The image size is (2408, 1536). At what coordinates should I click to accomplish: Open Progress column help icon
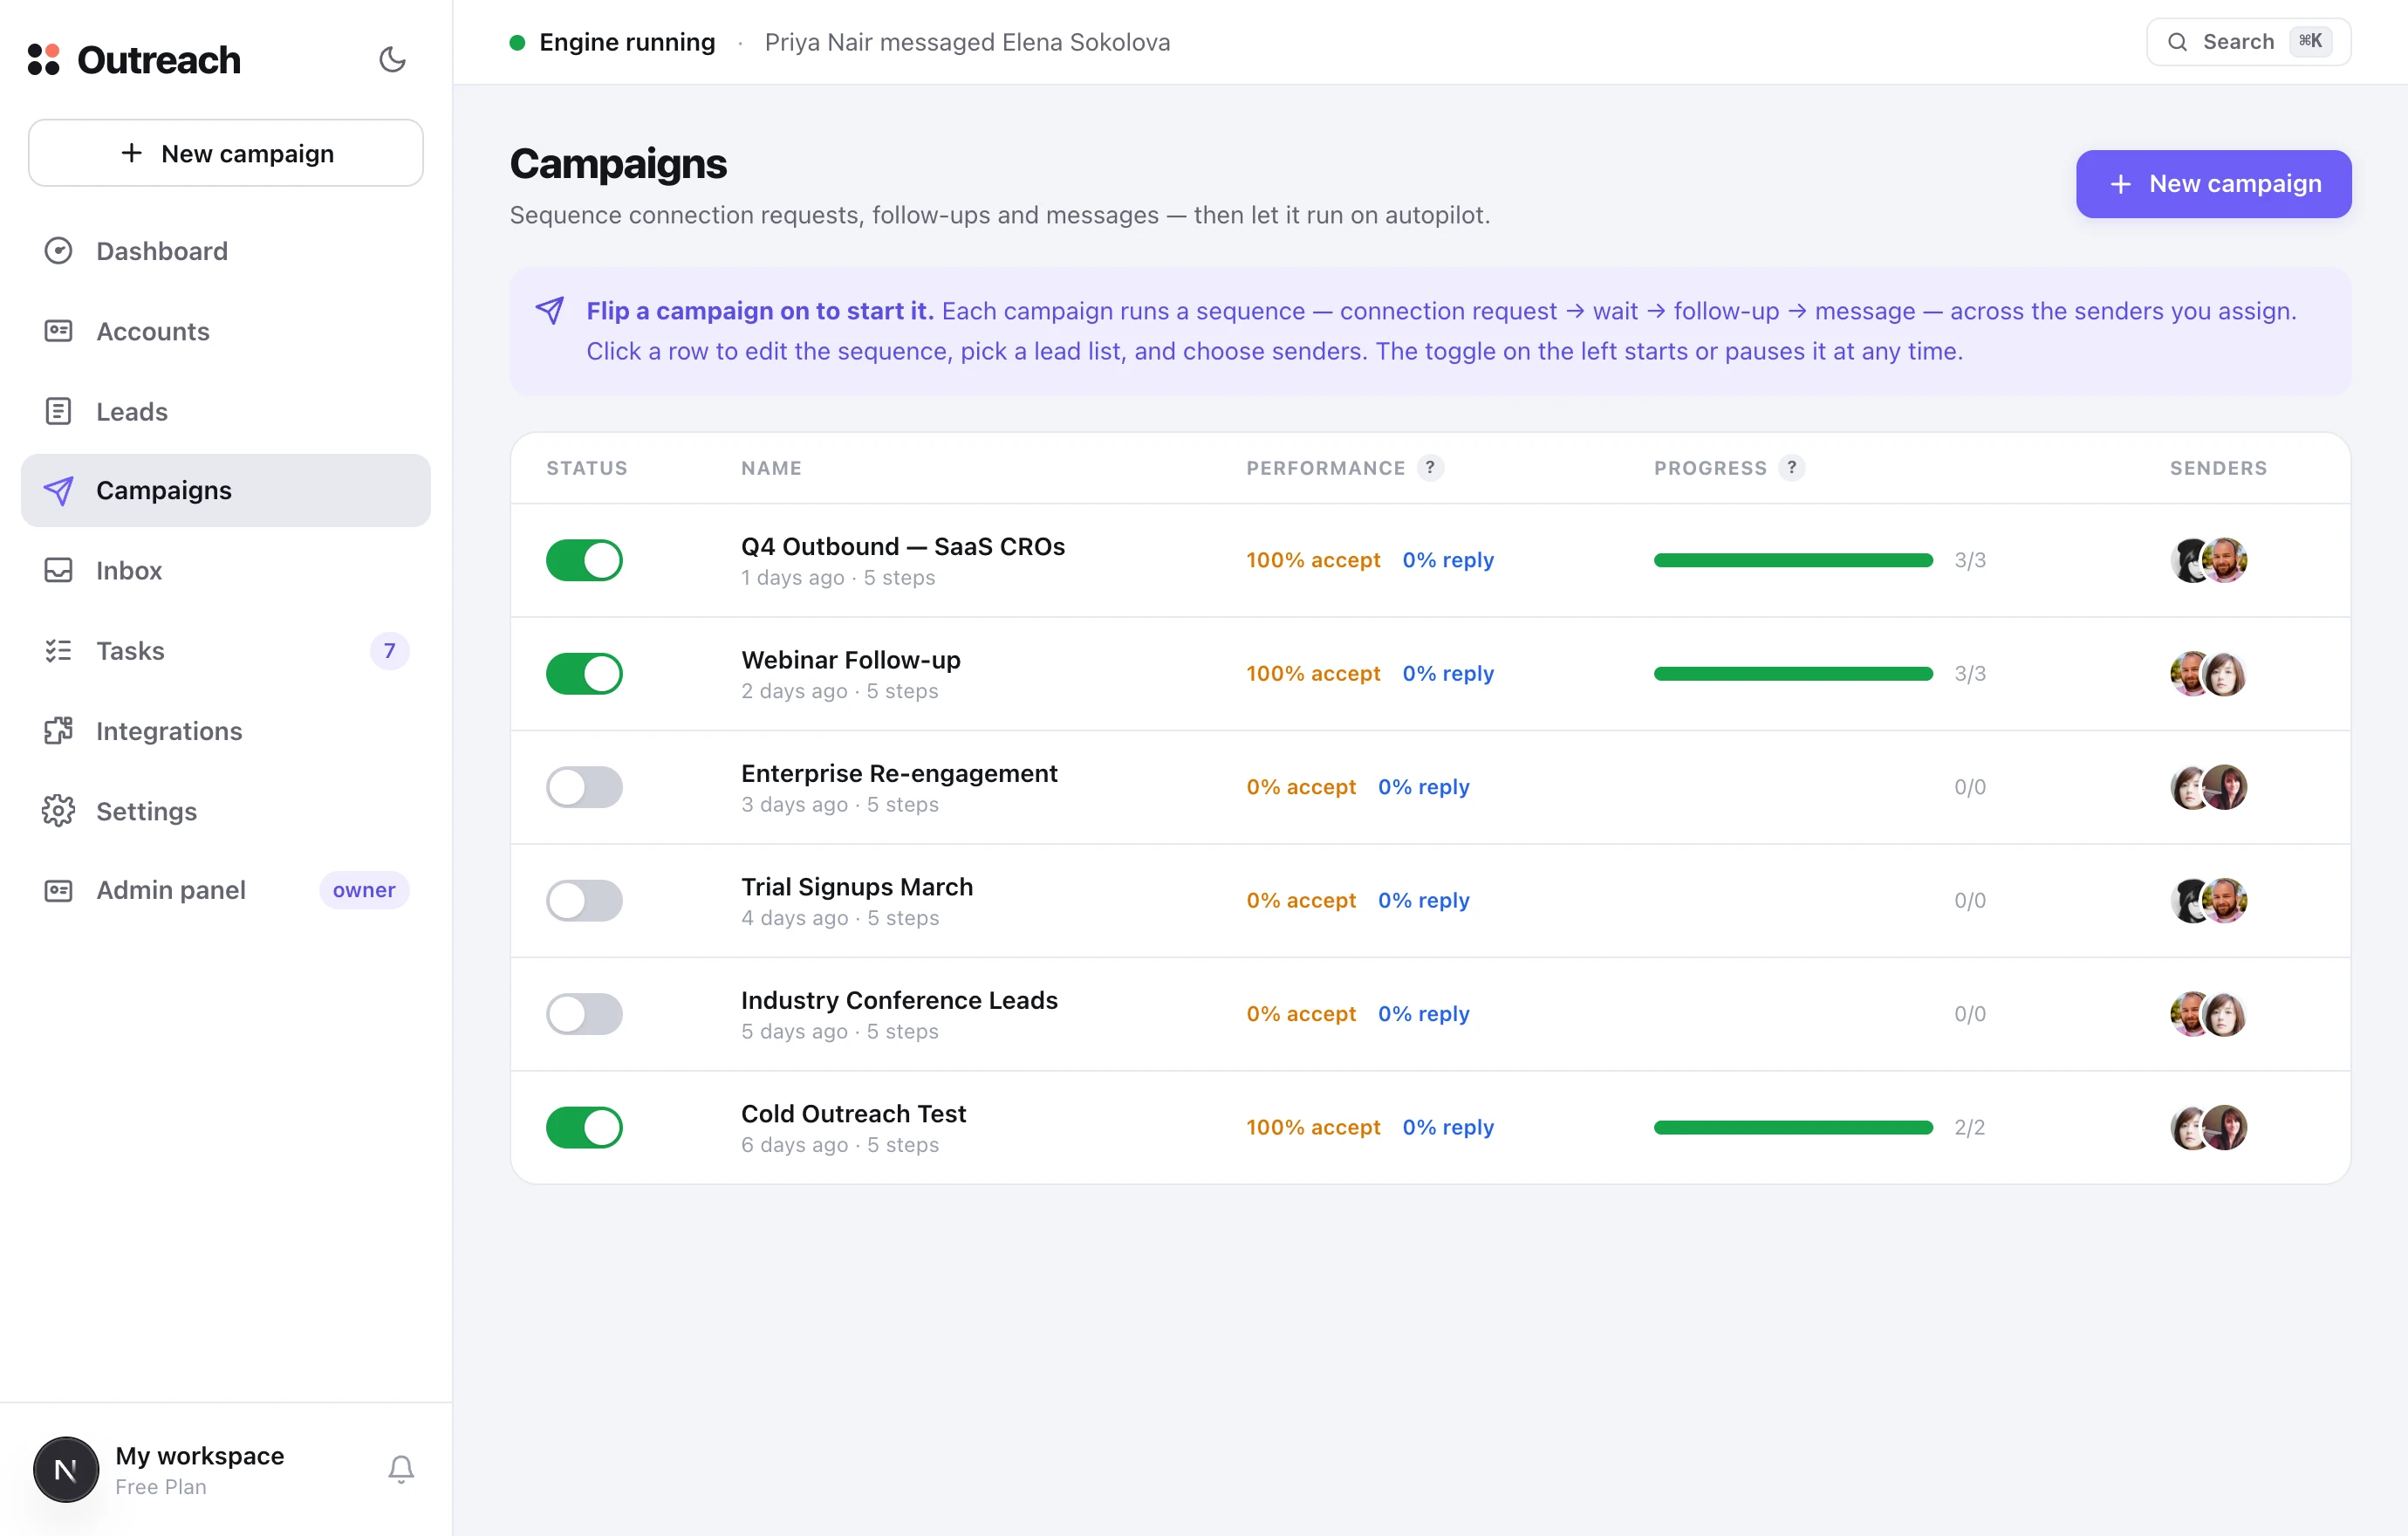(1792, 468)
